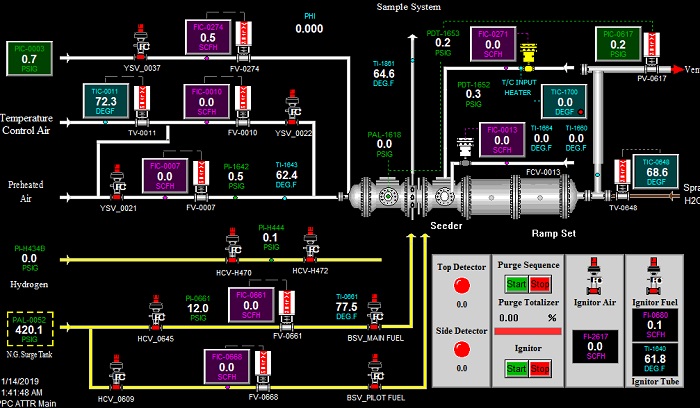
Task: Select the FV-0274 flow valve
Action: click(244, 41)
